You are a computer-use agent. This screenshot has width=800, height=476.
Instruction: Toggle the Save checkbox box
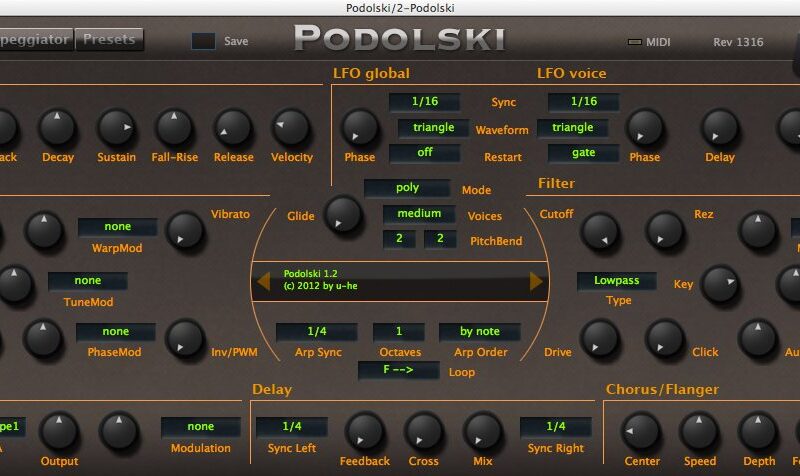[x=204, y=41]
